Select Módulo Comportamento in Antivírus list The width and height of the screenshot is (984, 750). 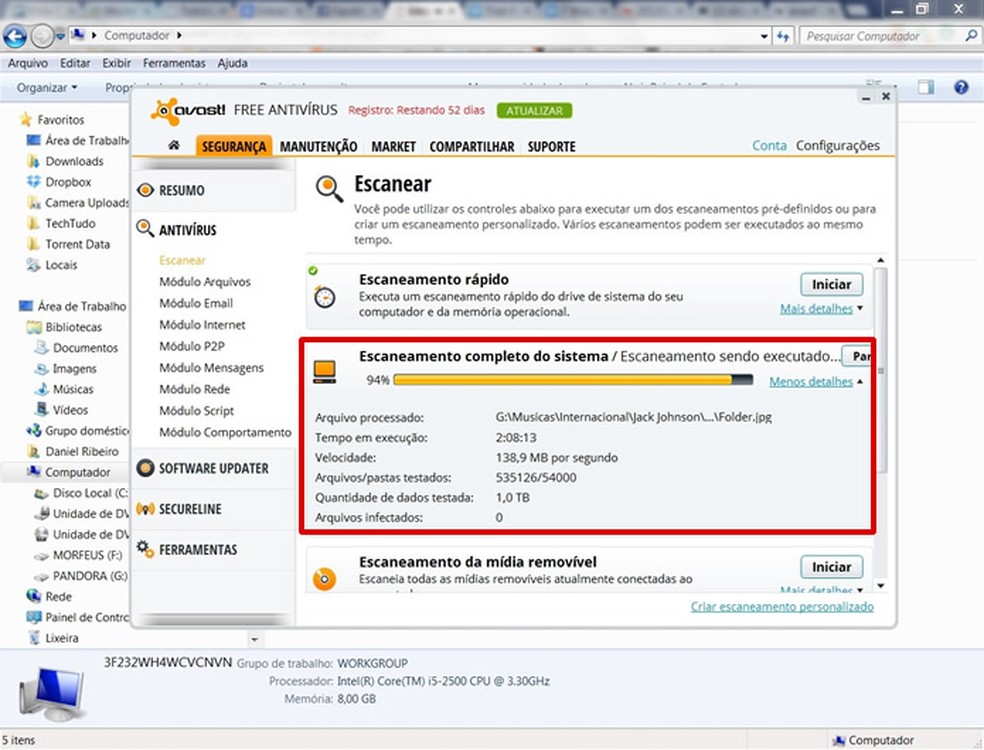click(x=225, y=432)
